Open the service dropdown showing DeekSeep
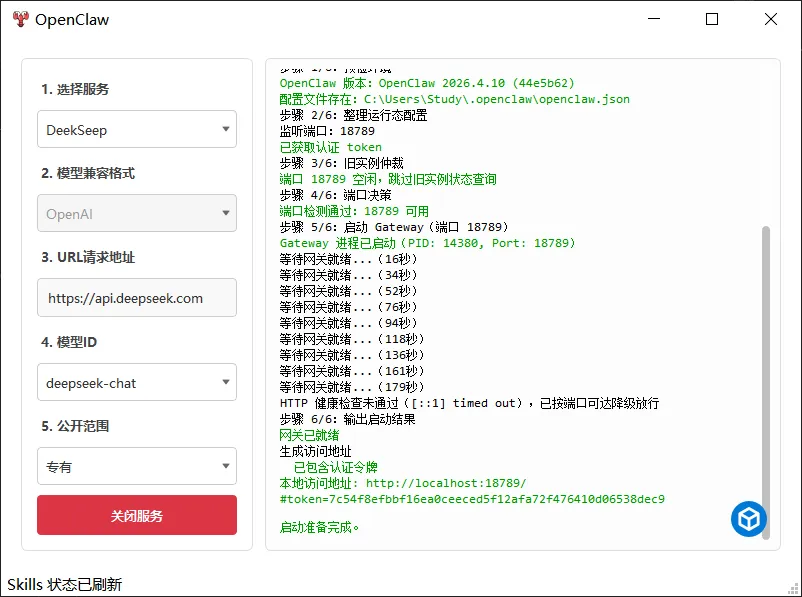 click(x=137, y=129)
